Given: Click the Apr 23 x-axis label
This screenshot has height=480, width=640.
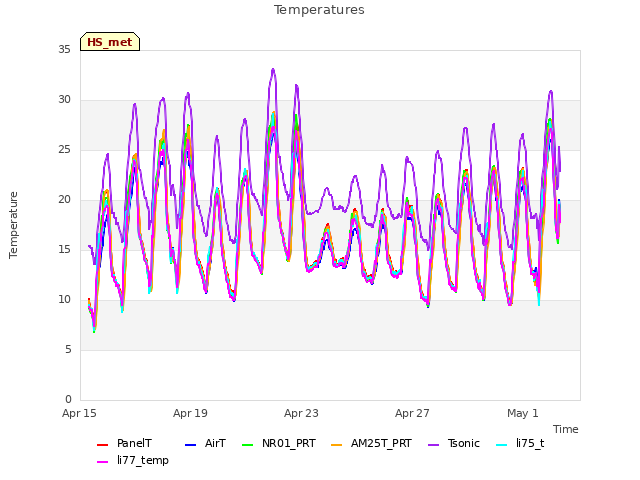Looking at the screenshot, I should pyautogui.click(x=301, y=413).
